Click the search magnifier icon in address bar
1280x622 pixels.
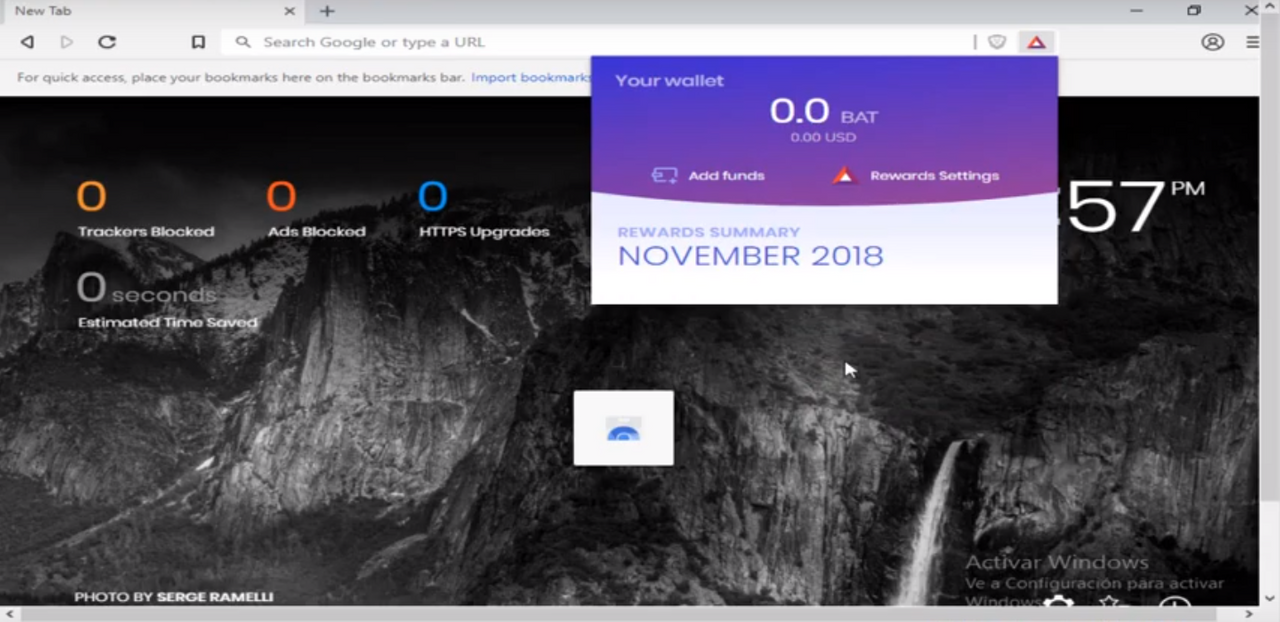243,42
